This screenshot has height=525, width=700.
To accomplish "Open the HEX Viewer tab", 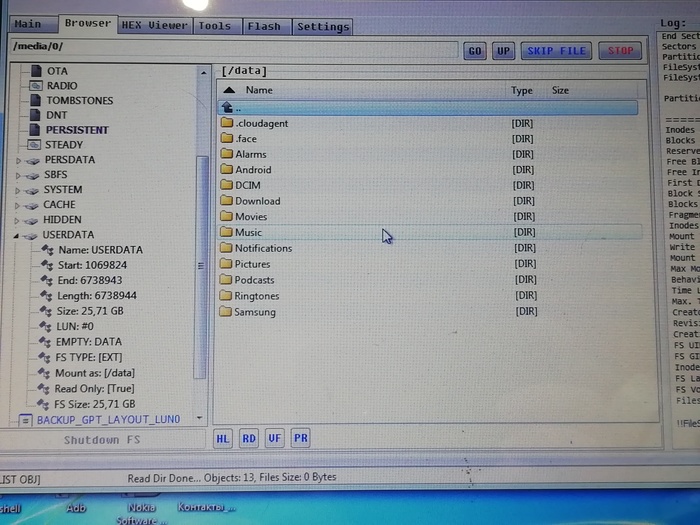I will pos(155,25).
